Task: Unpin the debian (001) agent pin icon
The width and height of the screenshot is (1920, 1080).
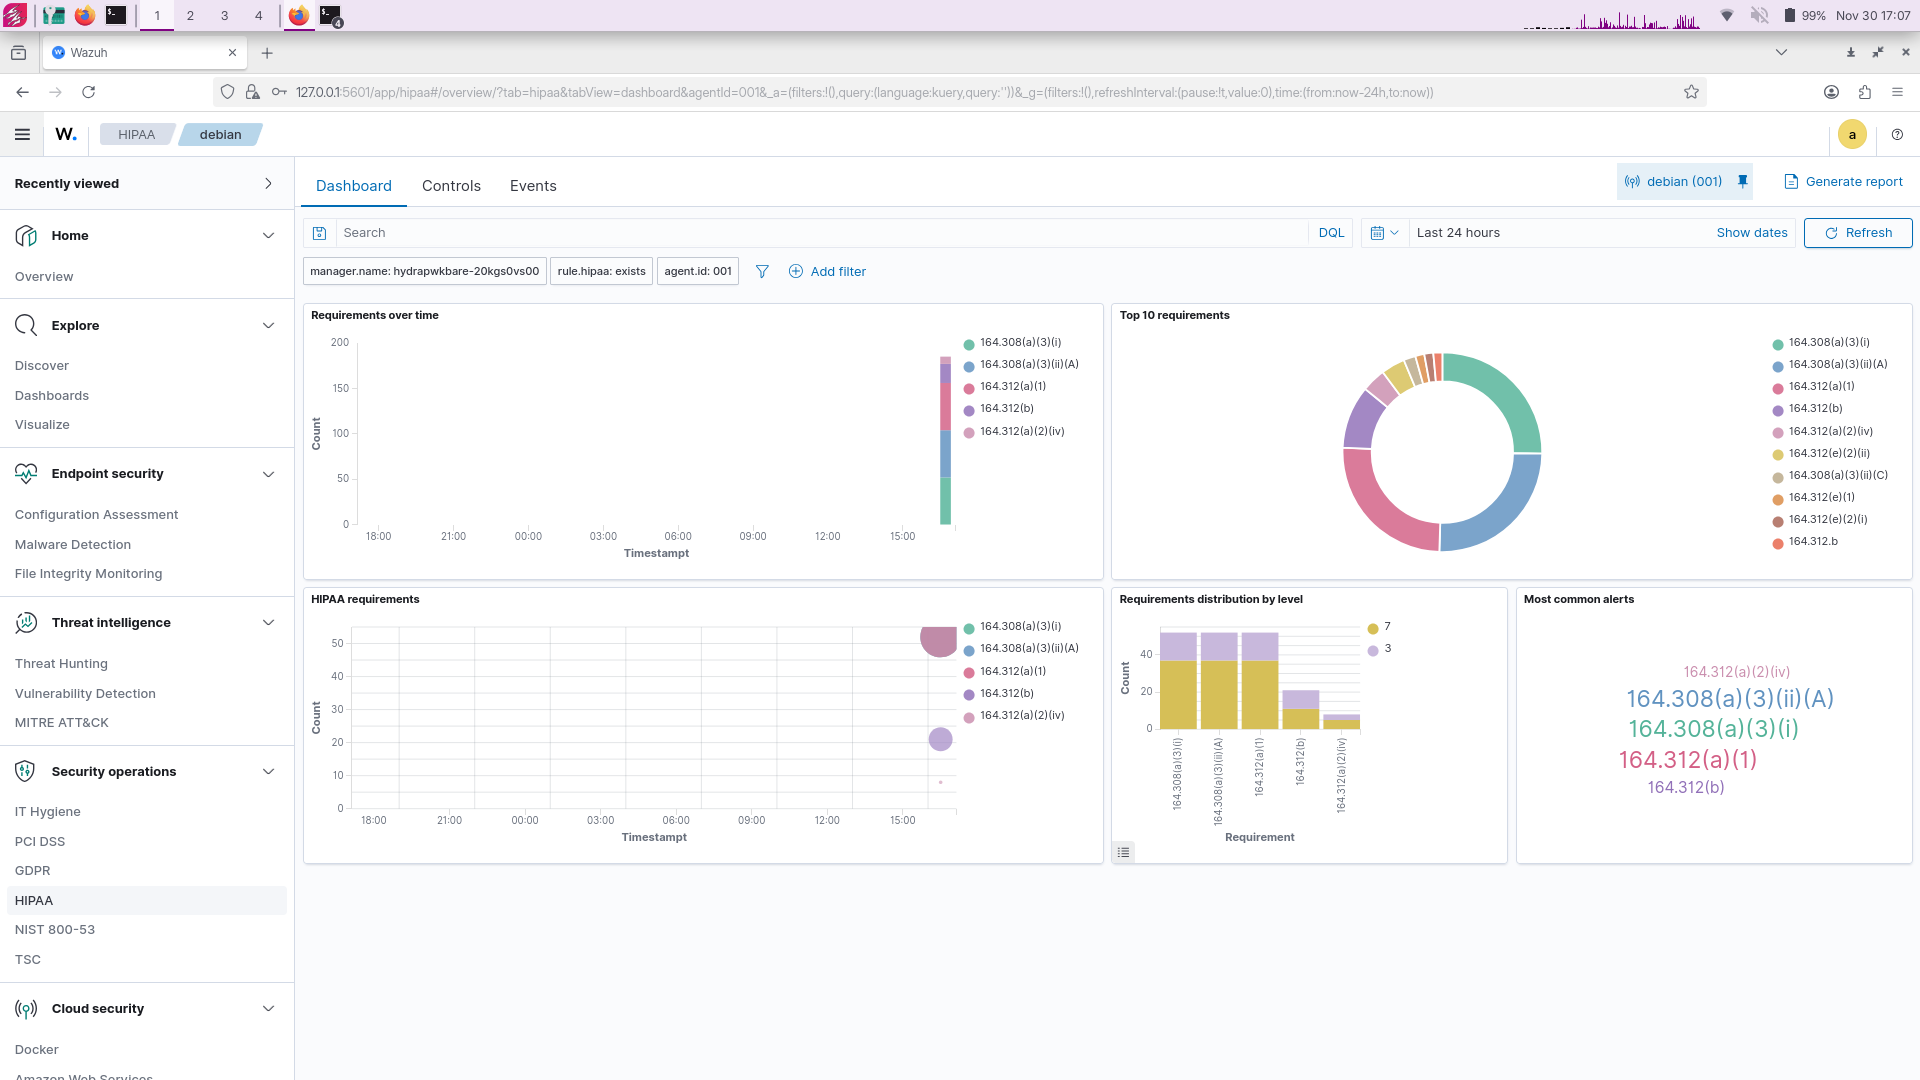Action: click(x=1742, y=182)
